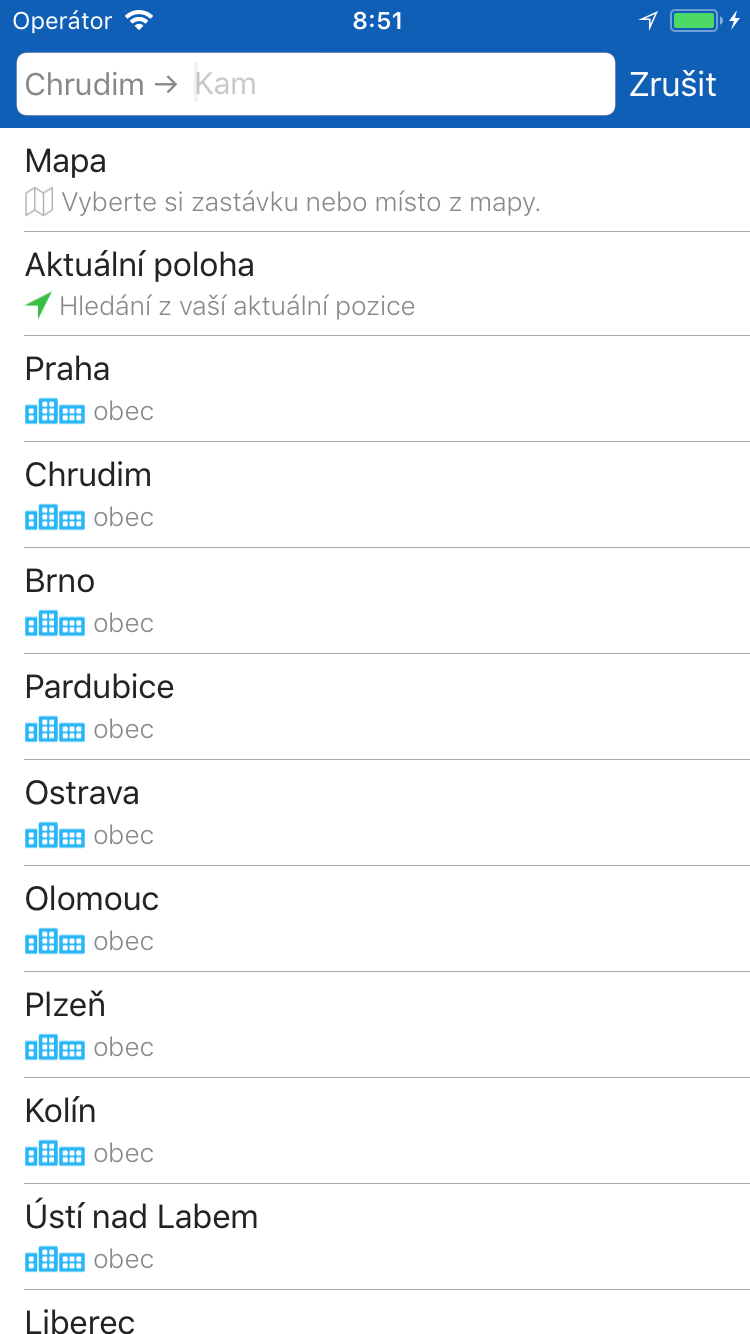Choose Mapa to pick place from map
The width and height of the screenshot is (750, 1334).
coord(375,181)
